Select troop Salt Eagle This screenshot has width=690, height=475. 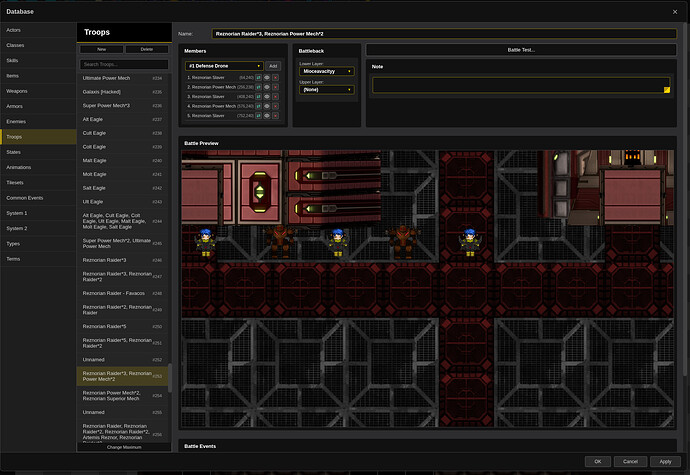[122, 188]
